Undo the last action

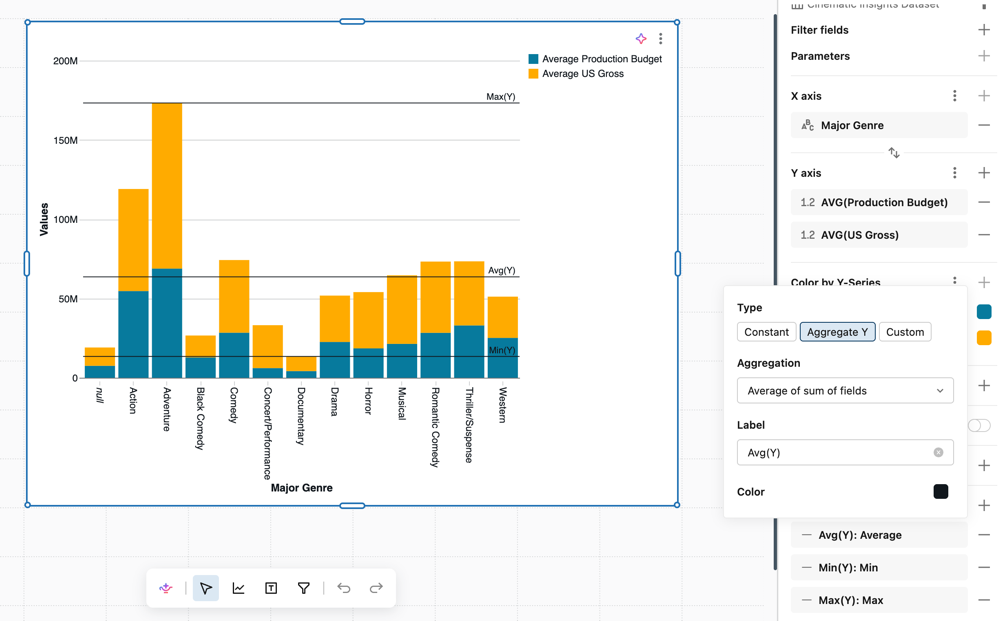[x=344, y=588]
